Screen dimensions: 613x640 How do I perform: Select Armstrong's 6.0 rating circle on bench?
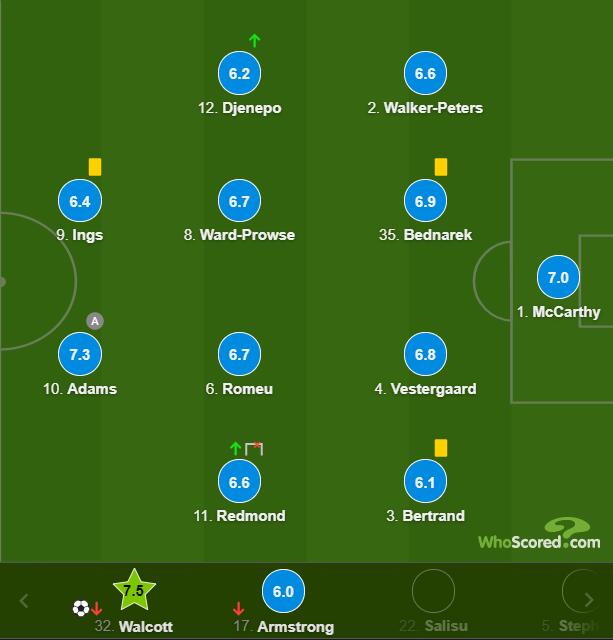click(x=283, y=591)
